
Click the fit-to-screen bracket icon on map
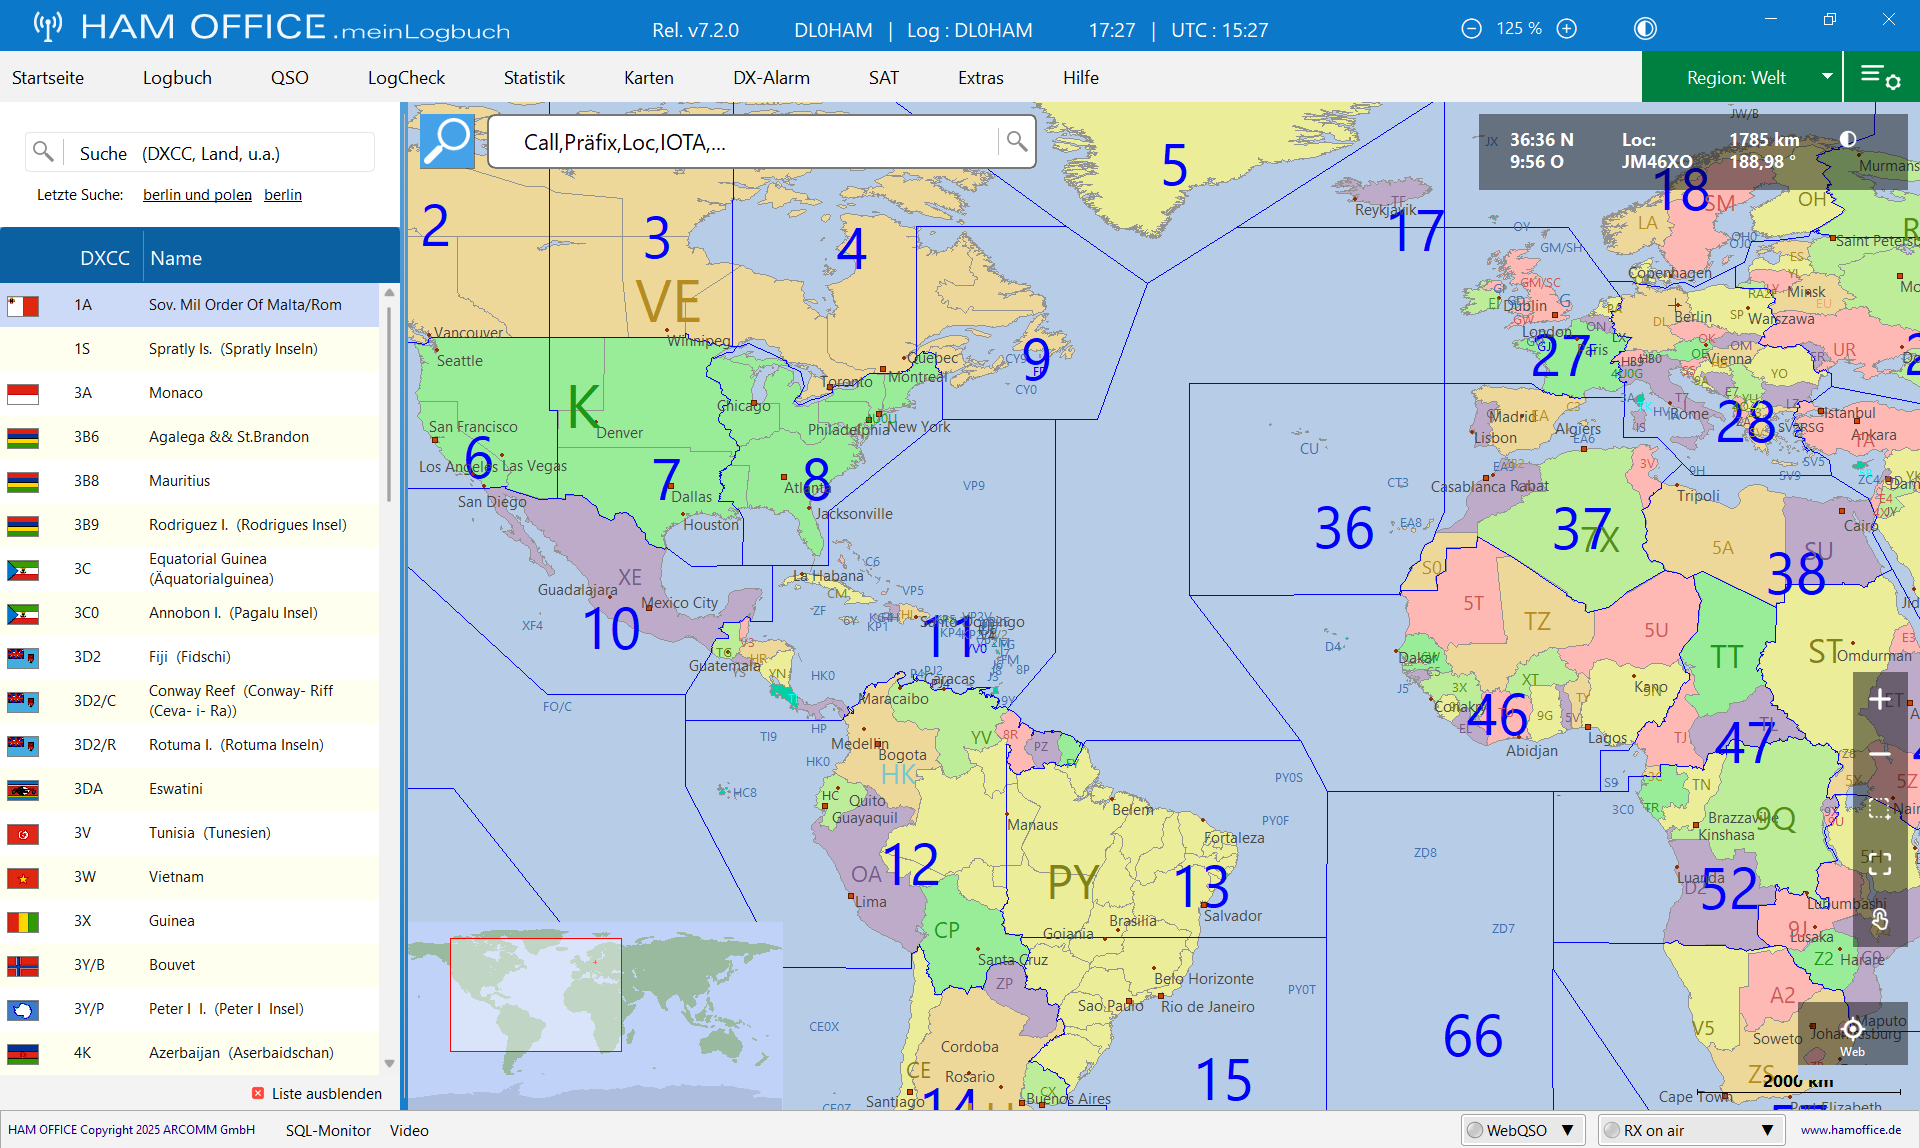pos(1880,864)
